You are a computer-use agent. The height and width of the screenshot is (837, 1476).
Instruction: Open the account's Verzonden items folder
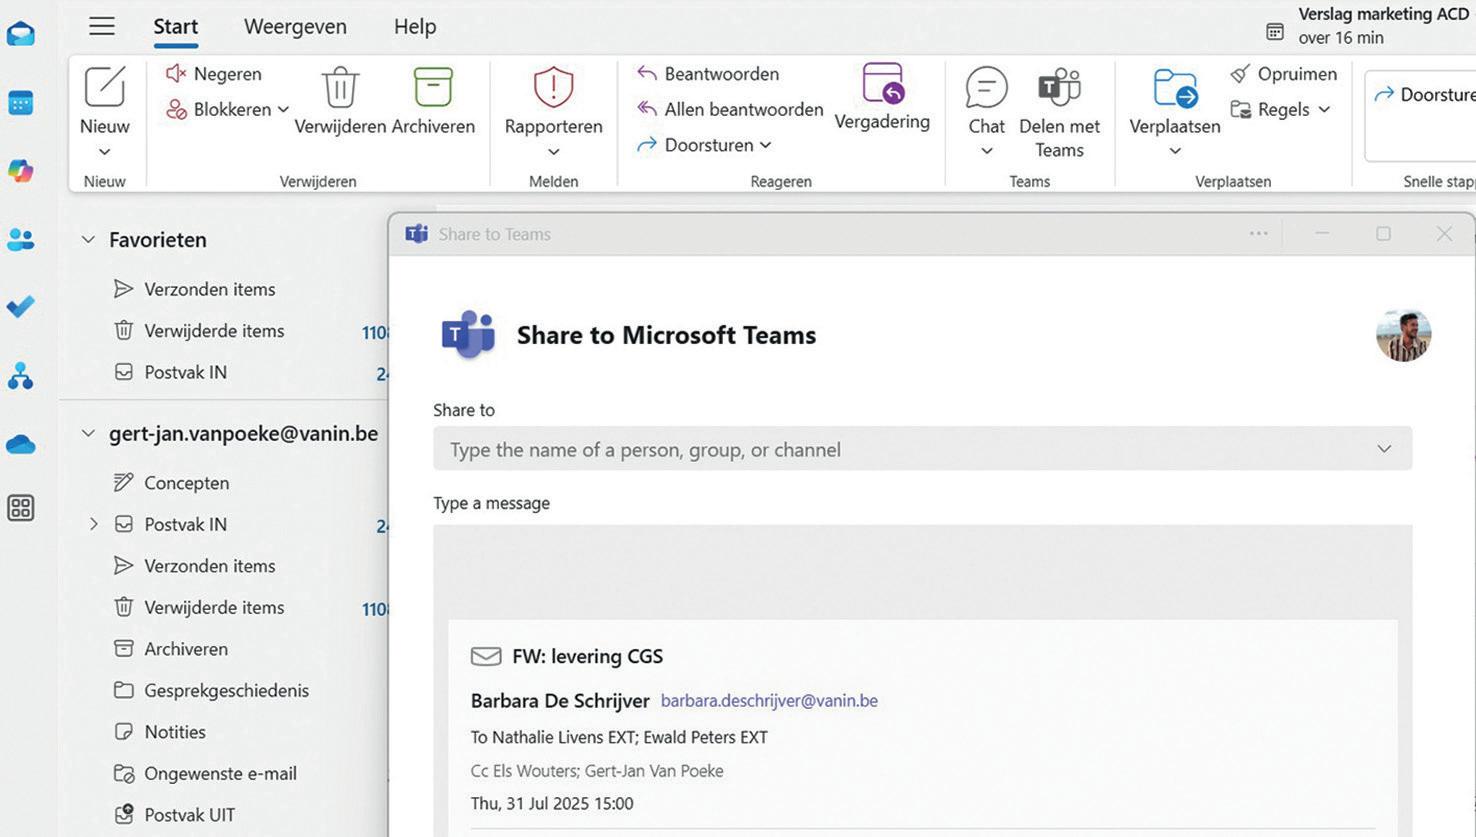[209, 566]
